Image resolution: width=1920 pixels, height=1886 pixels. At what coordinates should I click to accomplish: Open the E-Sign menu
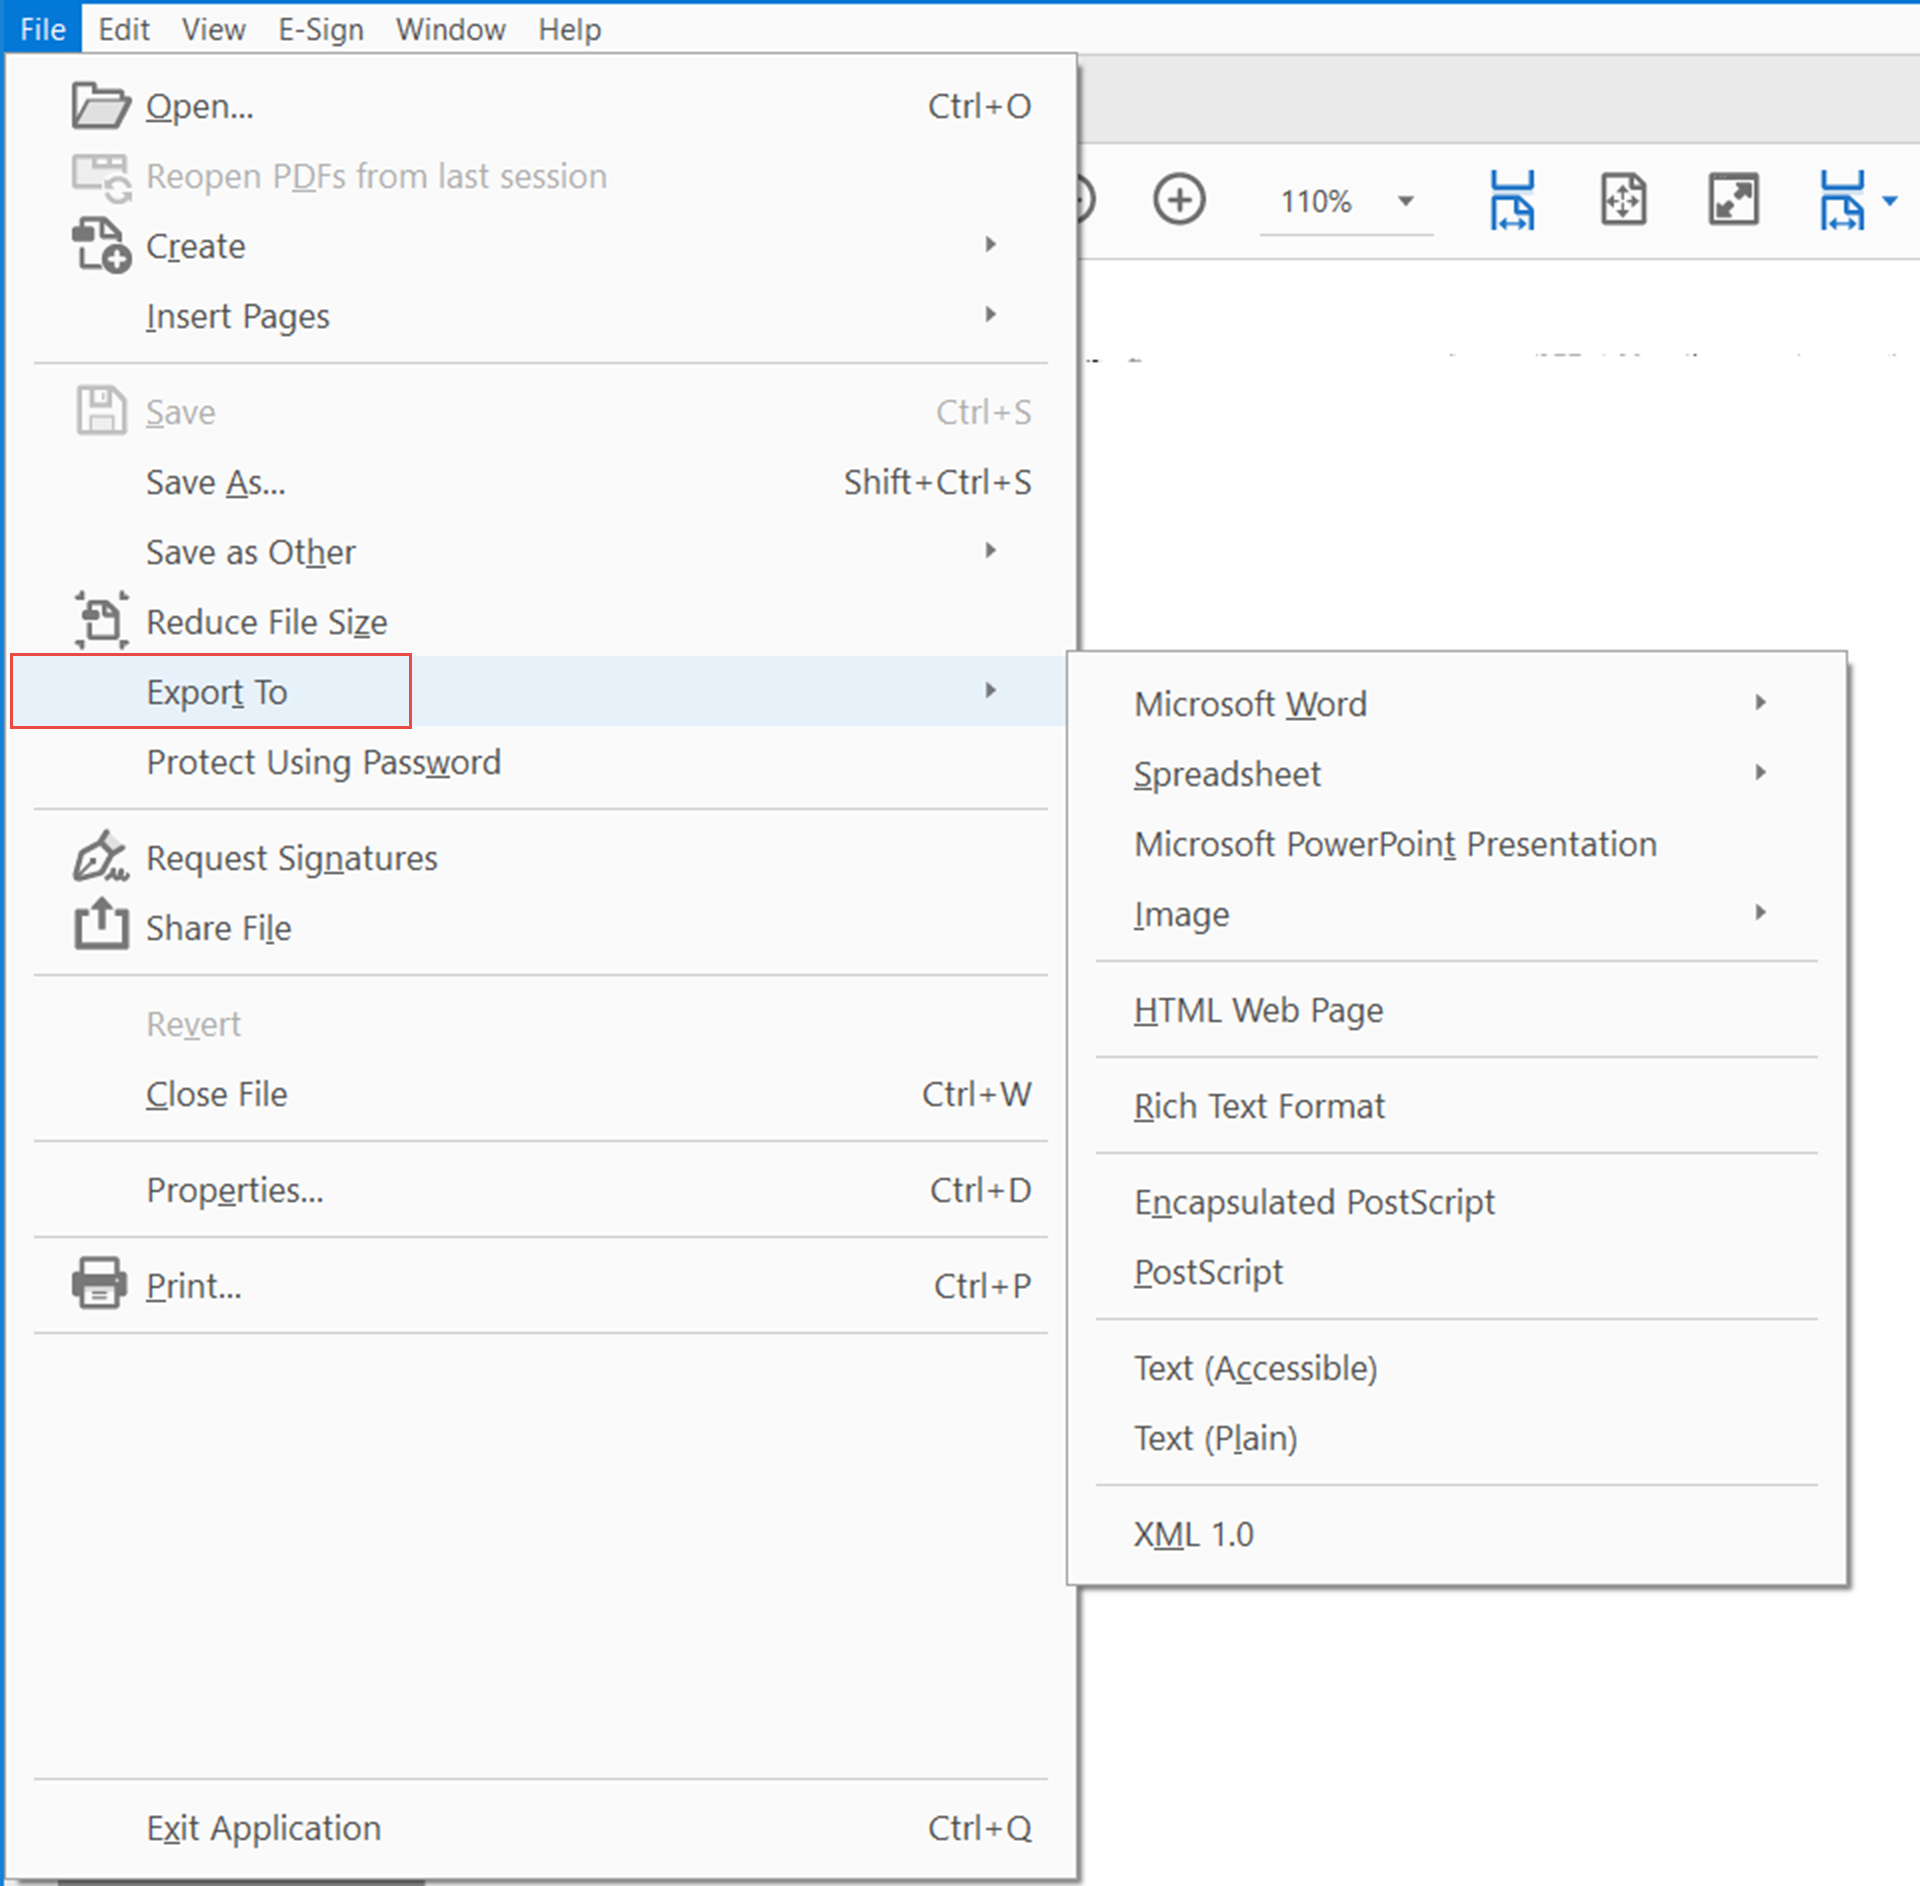320,28
